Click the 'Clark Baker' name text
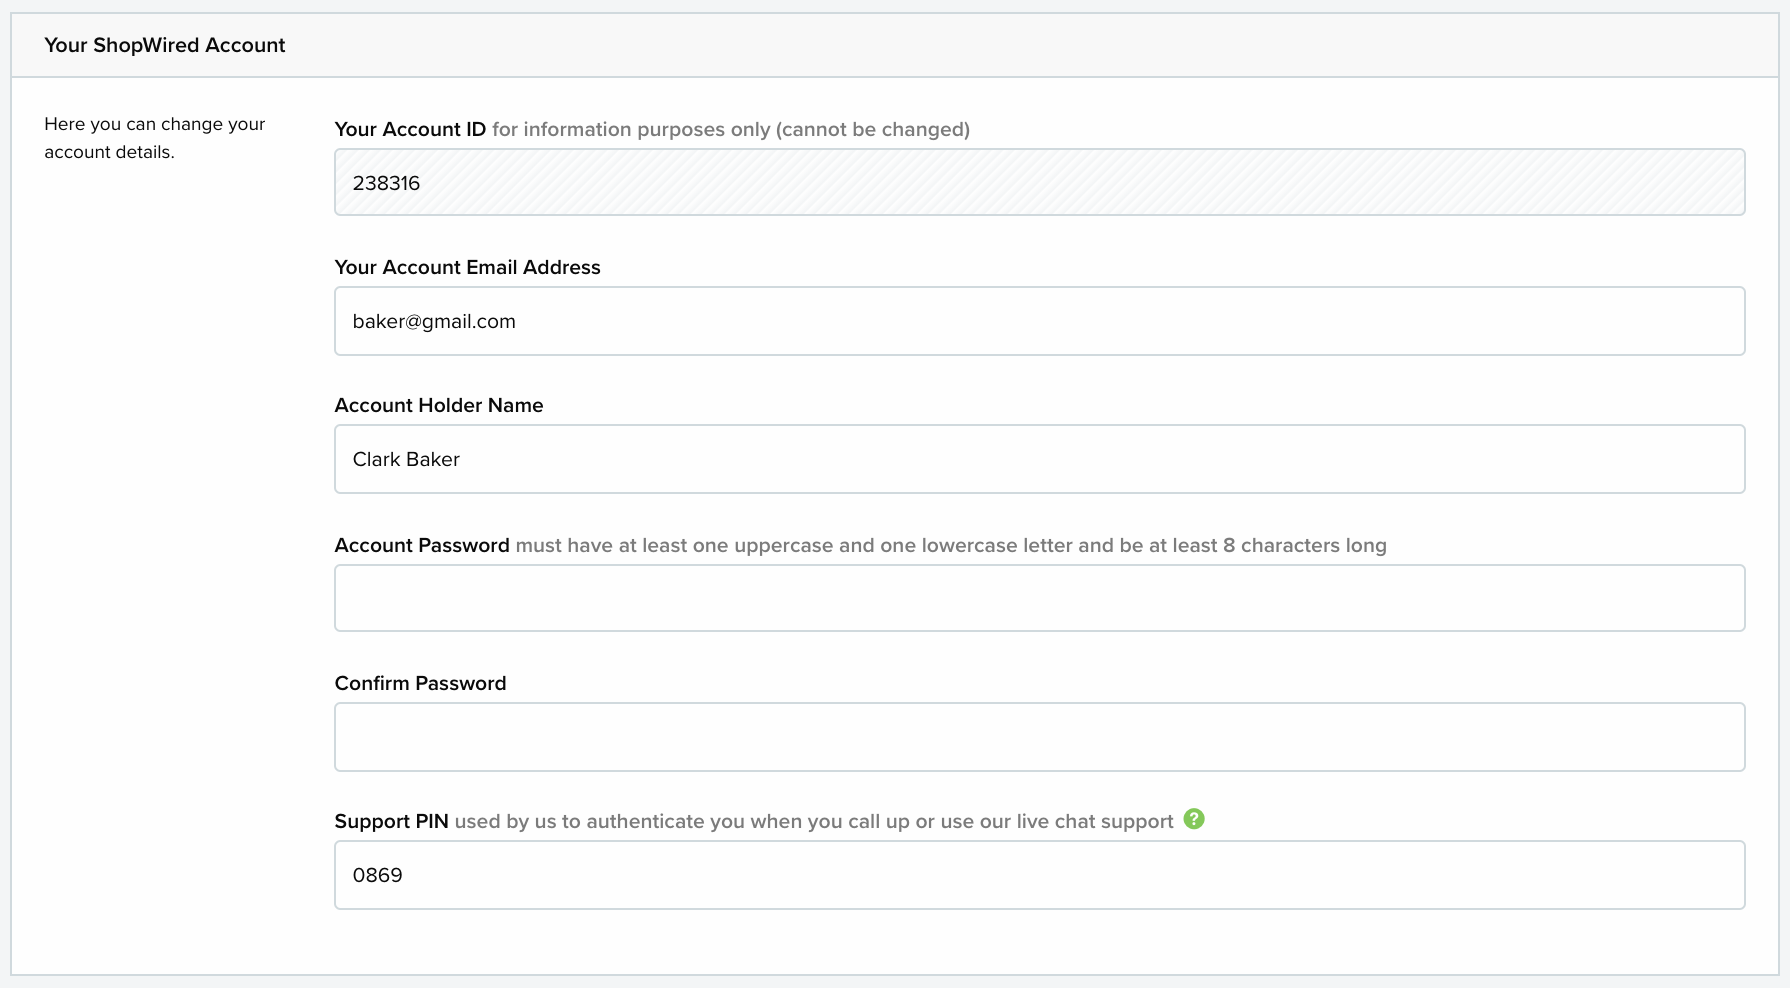The height and width of the screenshot is (988, 1790). point(406,459)
